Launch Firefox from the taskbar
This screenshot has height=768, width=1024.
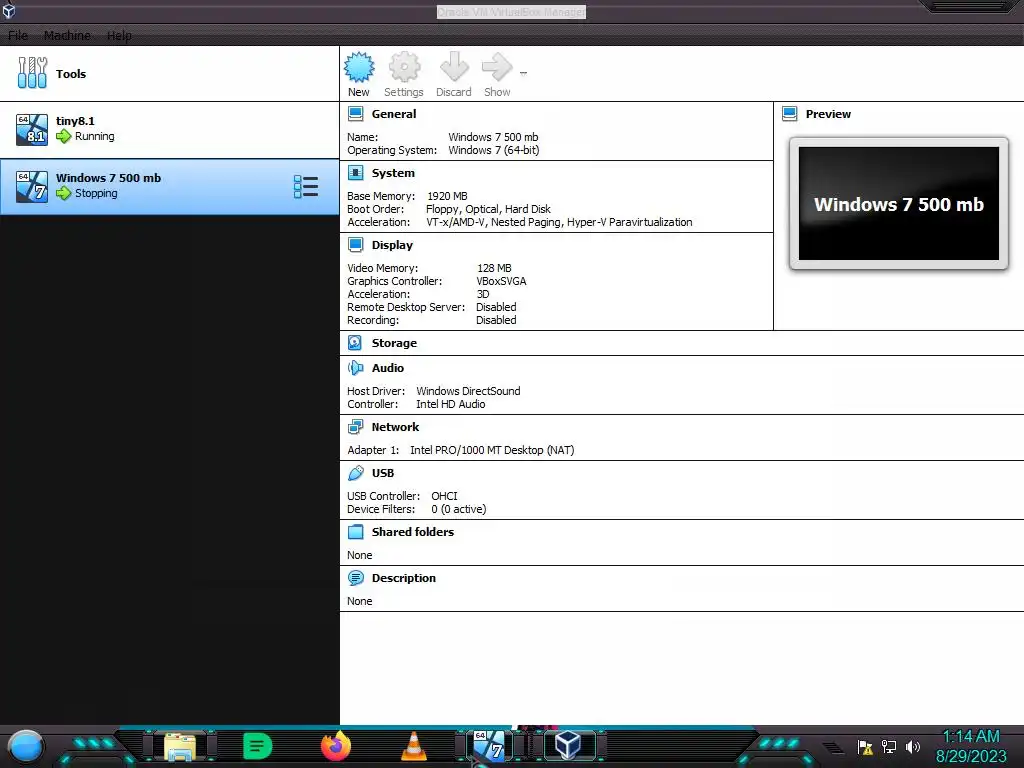(336, 746)
